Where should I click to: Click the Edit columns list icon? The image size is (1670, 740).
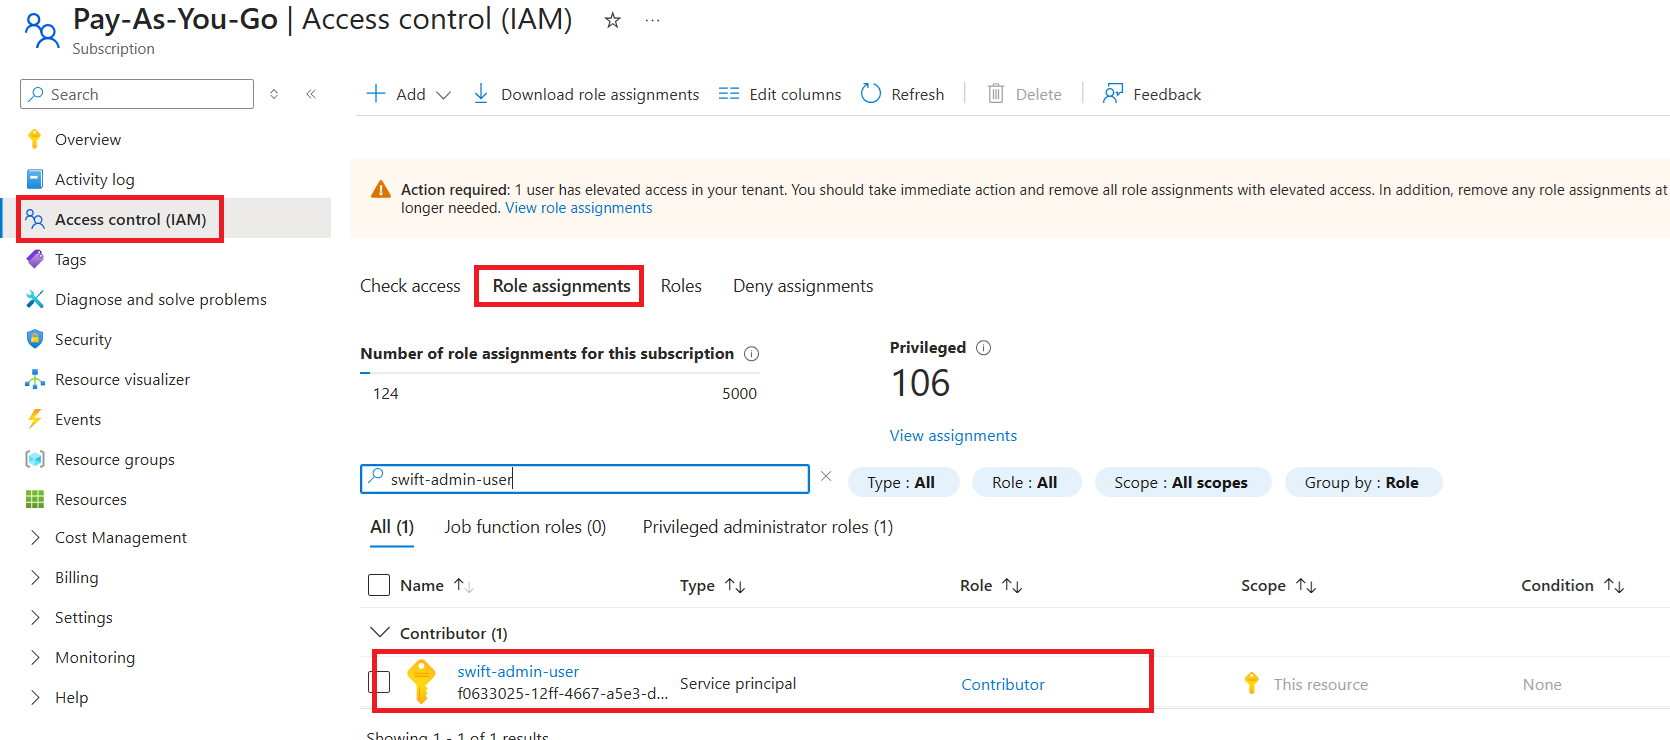729,93
